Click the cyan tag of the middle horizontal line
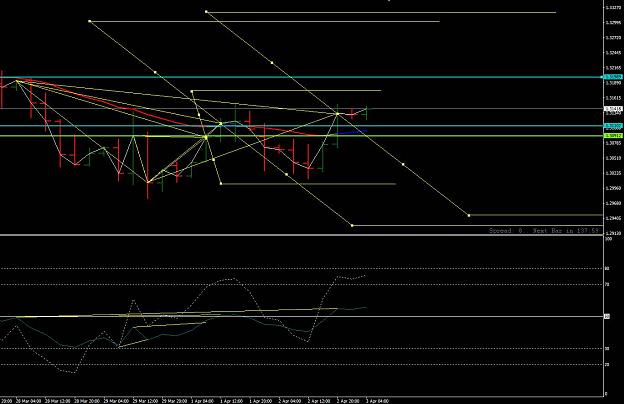The height and width of the screenshot is (404, 625). pyautogui.click(x=613, y=126)
